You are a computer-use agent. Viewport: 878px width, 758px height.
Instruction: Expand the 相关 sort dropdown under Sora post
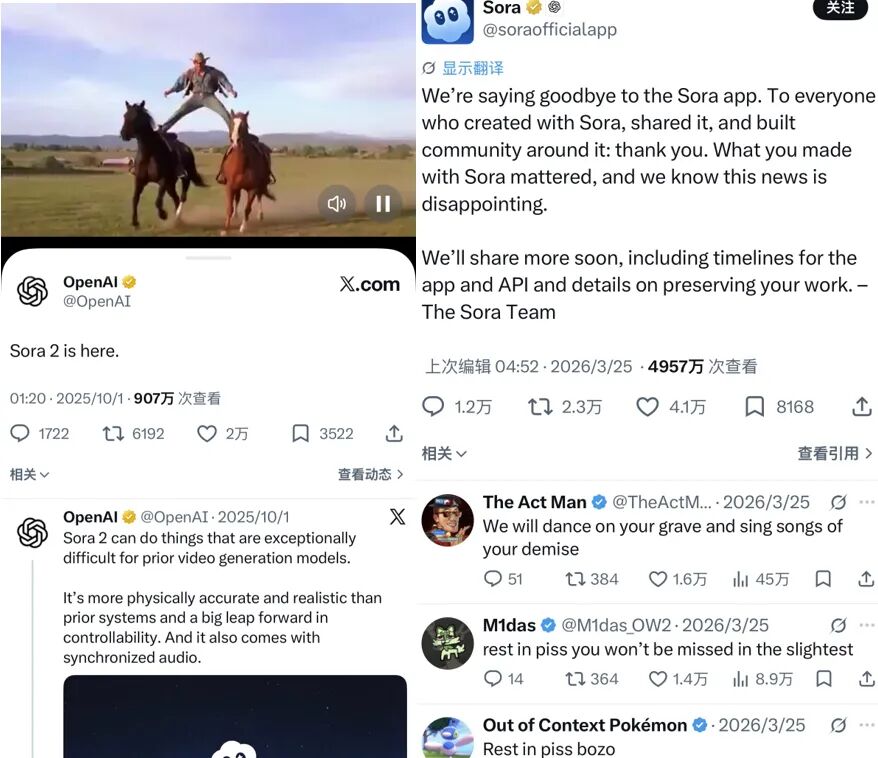tap(444, 453)
